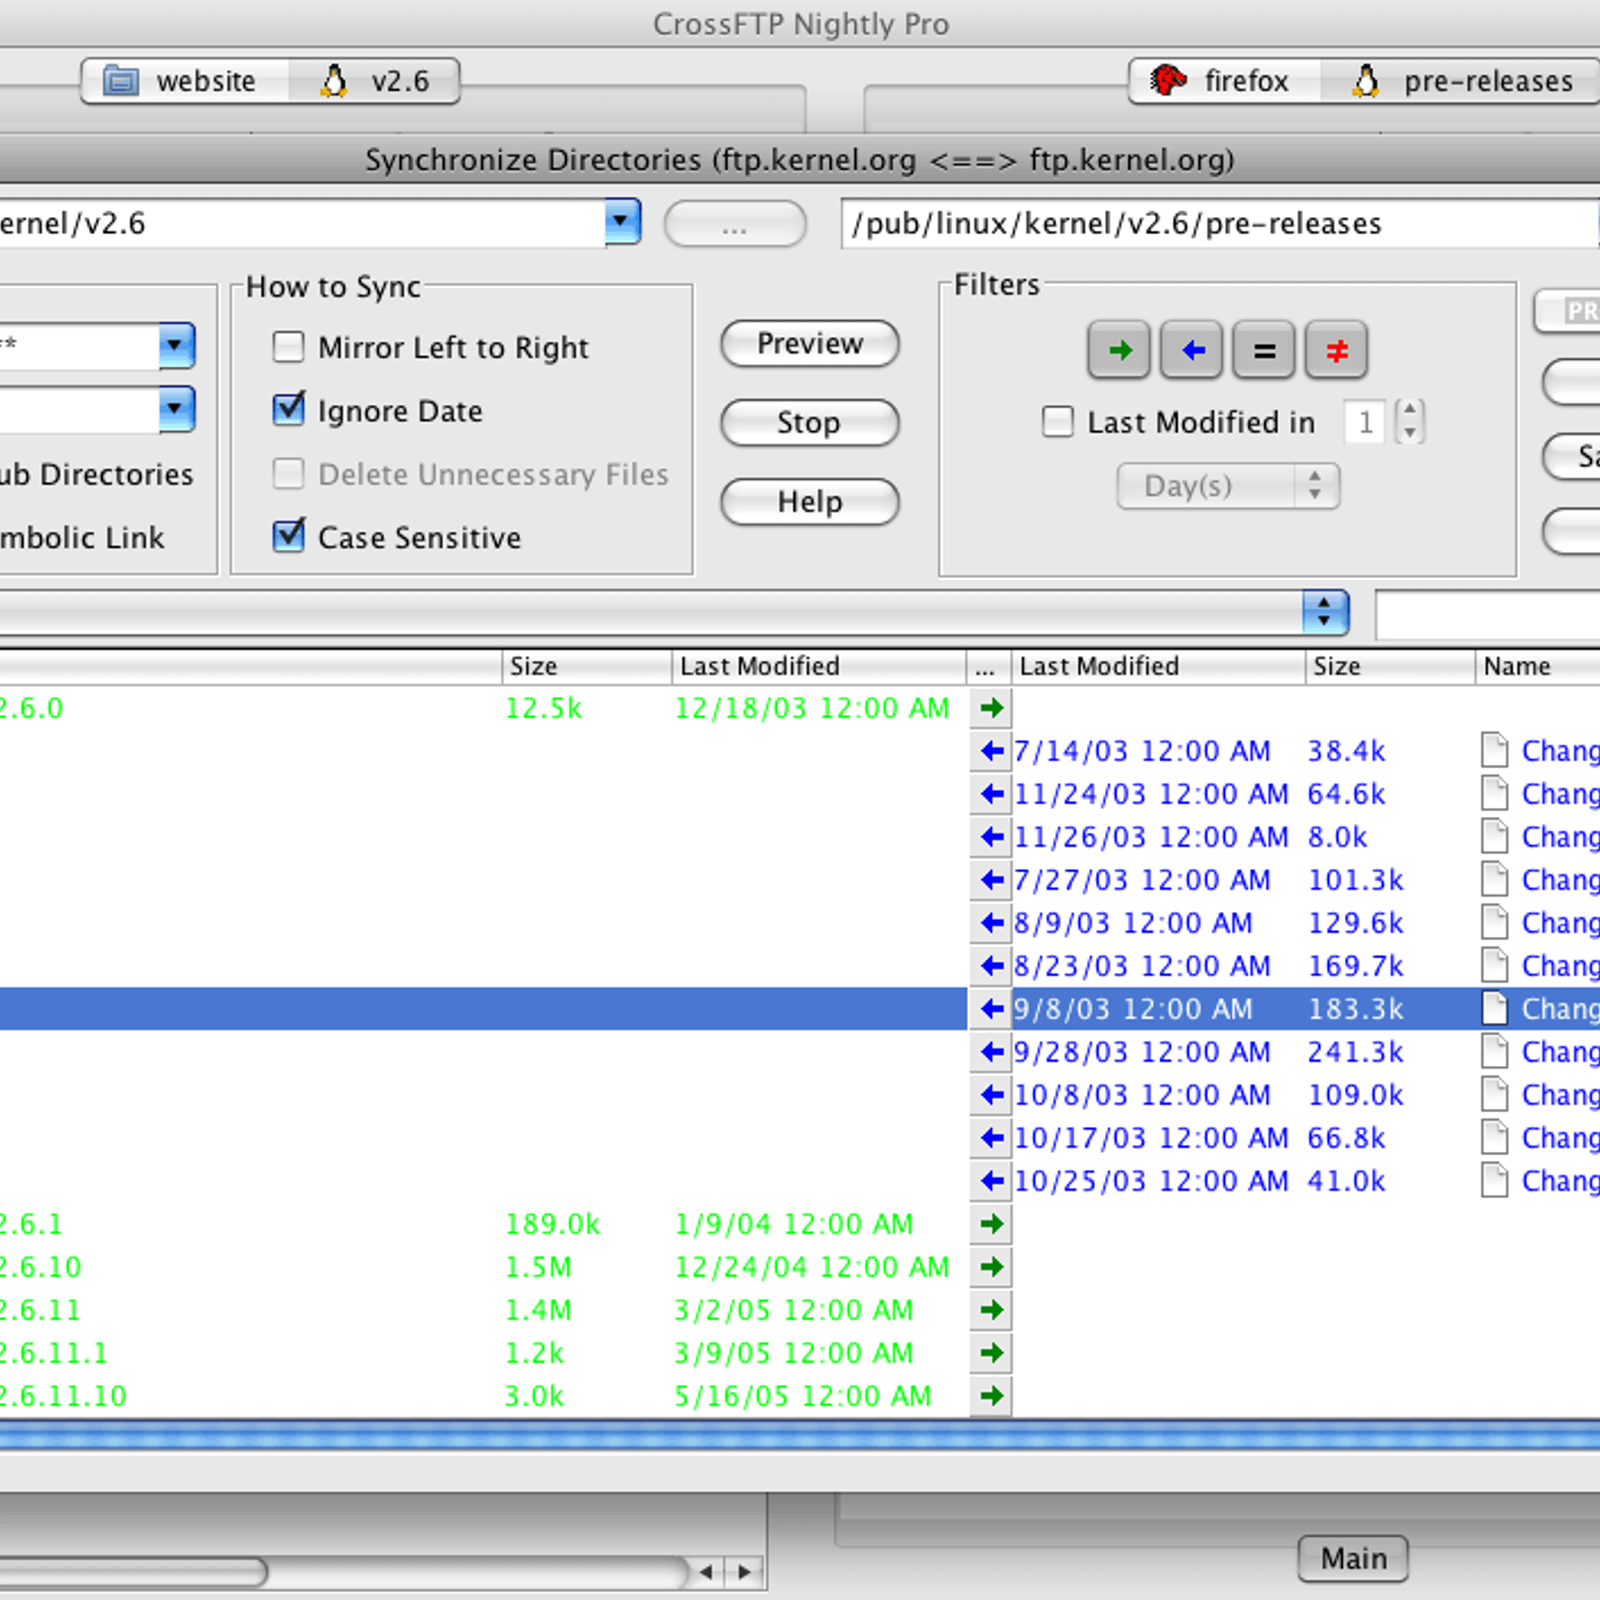
Task: Click green sync arrow for 2.6.10 row
Action: coord(991,1267)
